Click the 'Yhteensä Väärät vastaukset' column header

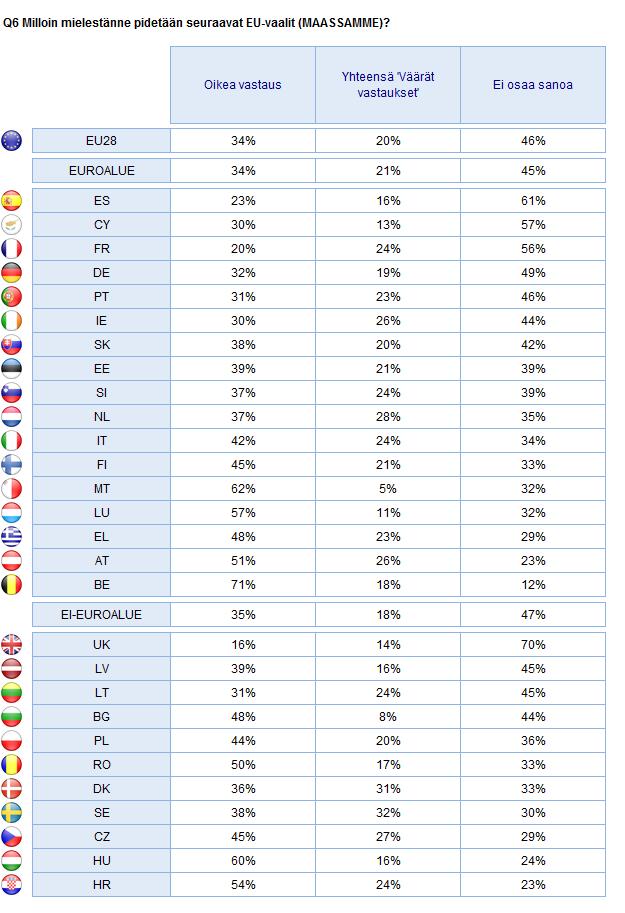[x=388, y=85]
